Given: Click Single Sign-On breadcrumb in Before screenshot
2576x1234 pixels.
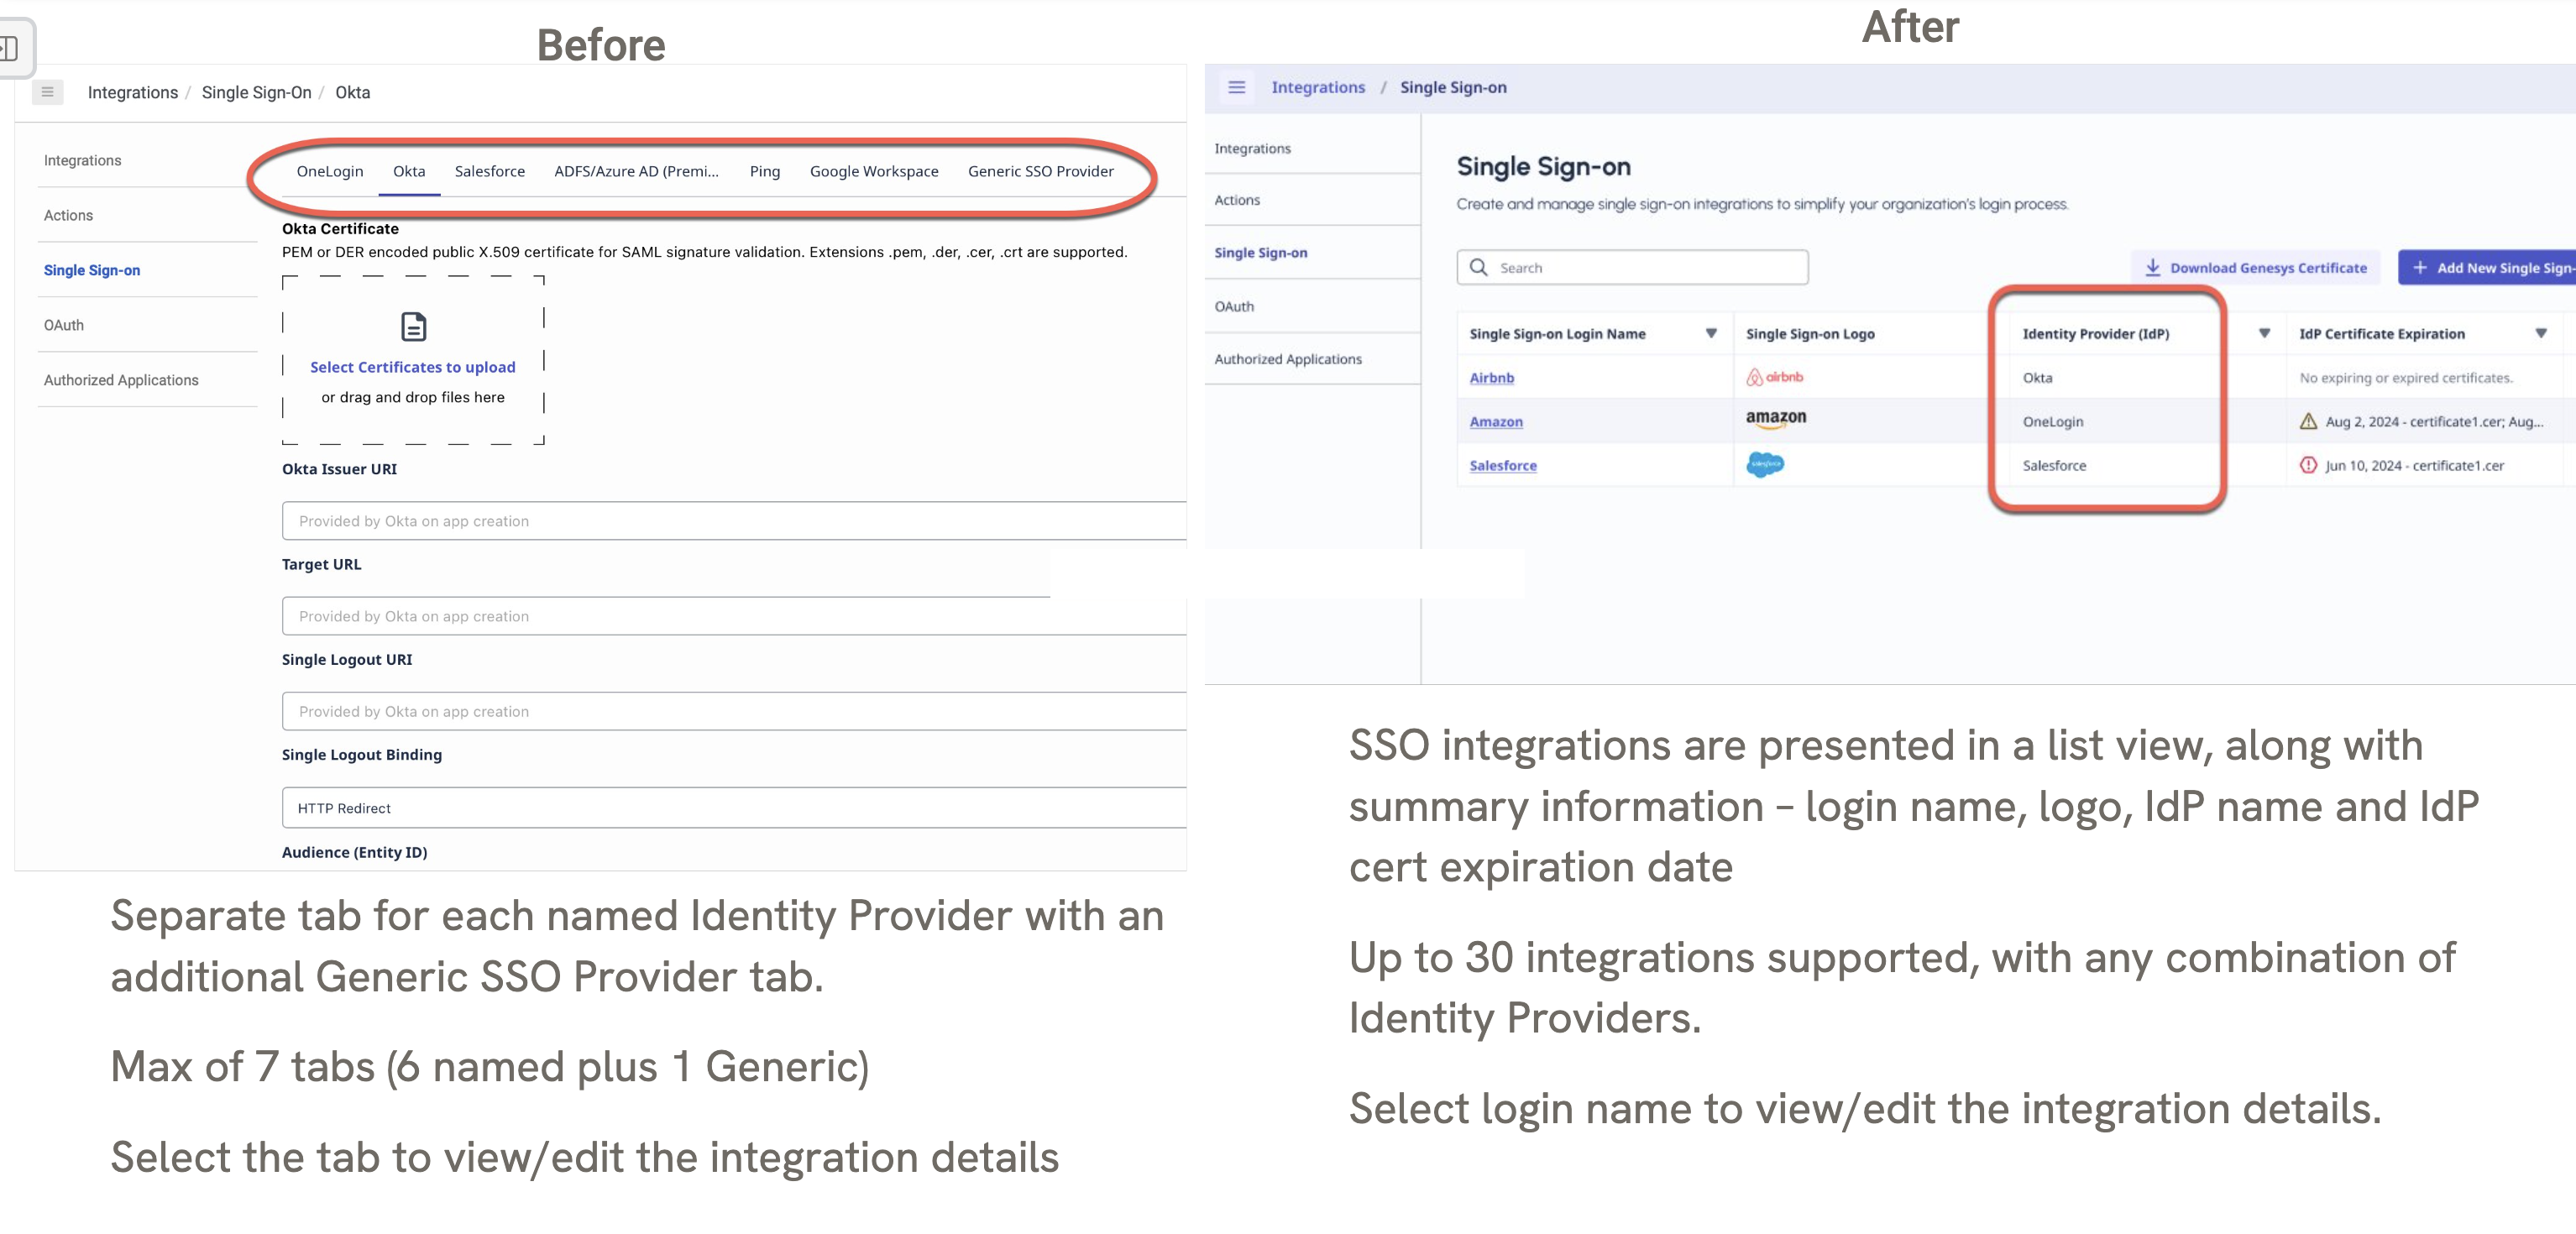Looking at the screenshot, I should 257,92.
